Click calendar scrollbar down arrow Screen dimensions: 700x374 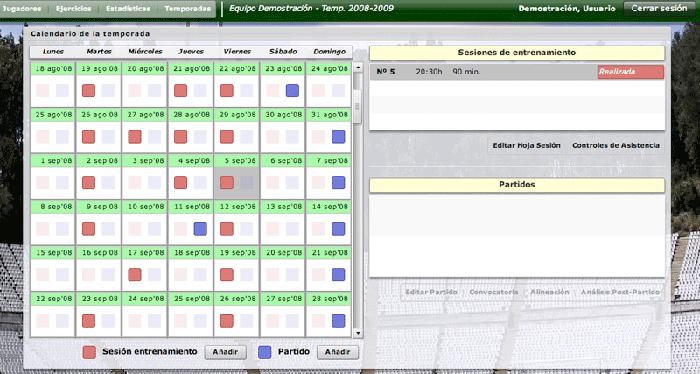click(358, 333)
